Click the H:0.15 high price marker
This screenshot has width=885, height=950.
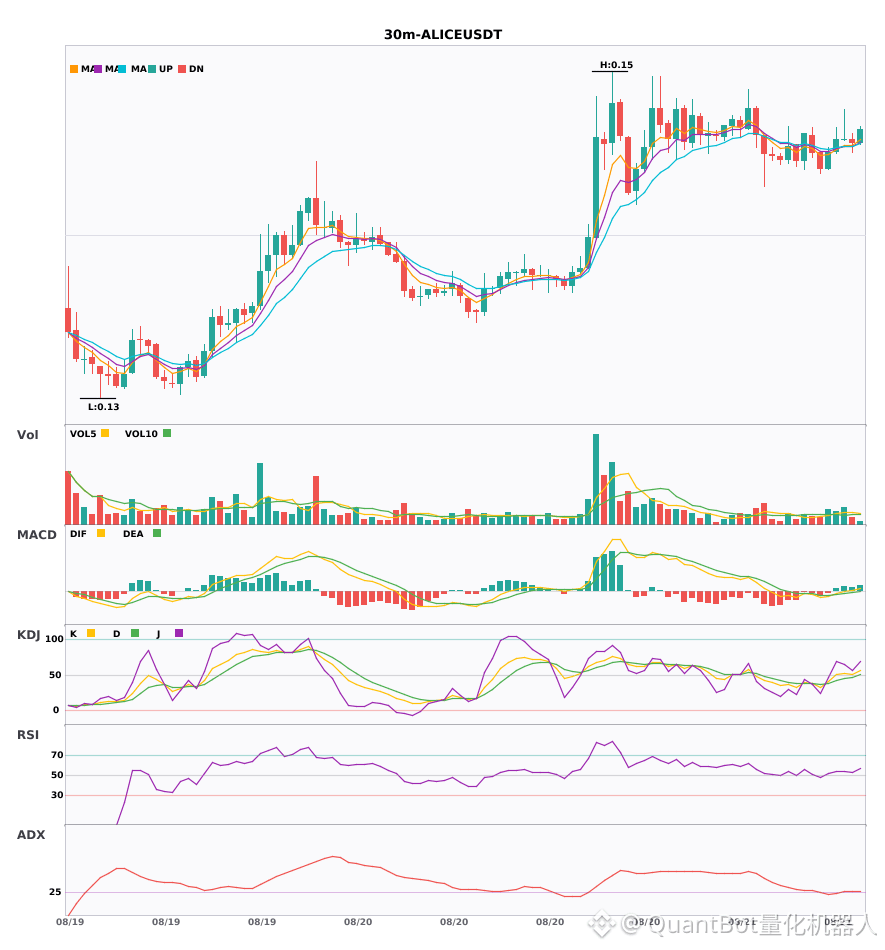[x=616, y=65]
